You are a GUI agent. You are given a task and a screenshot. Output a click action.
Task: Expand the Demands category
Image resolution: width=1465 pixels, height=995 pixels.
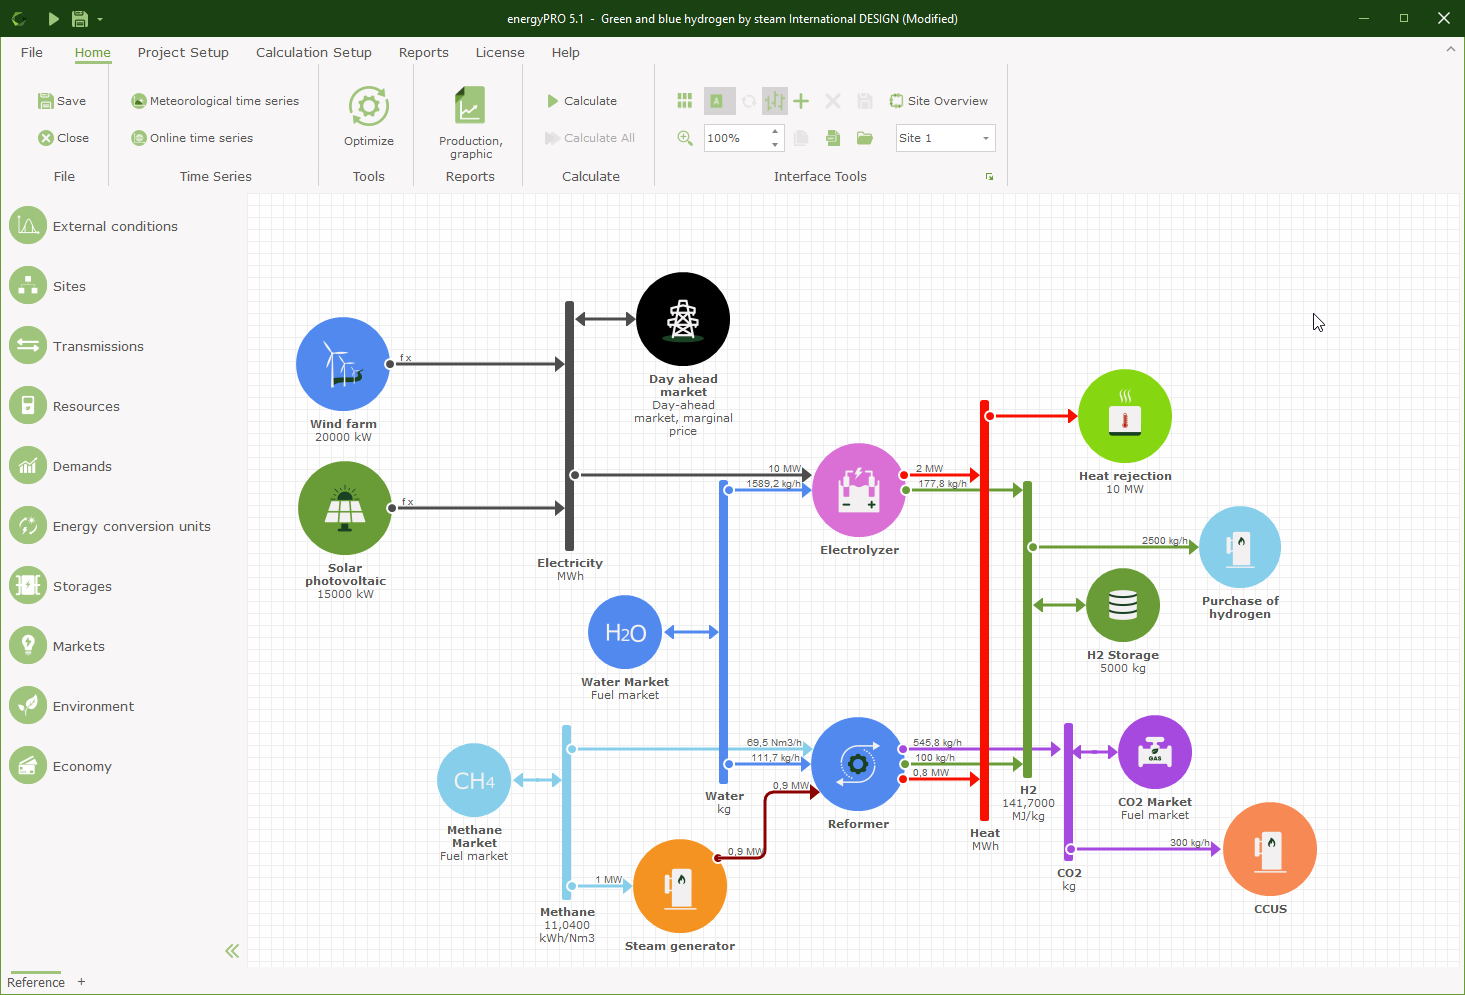pyautogui.click(x=61, y=466)
